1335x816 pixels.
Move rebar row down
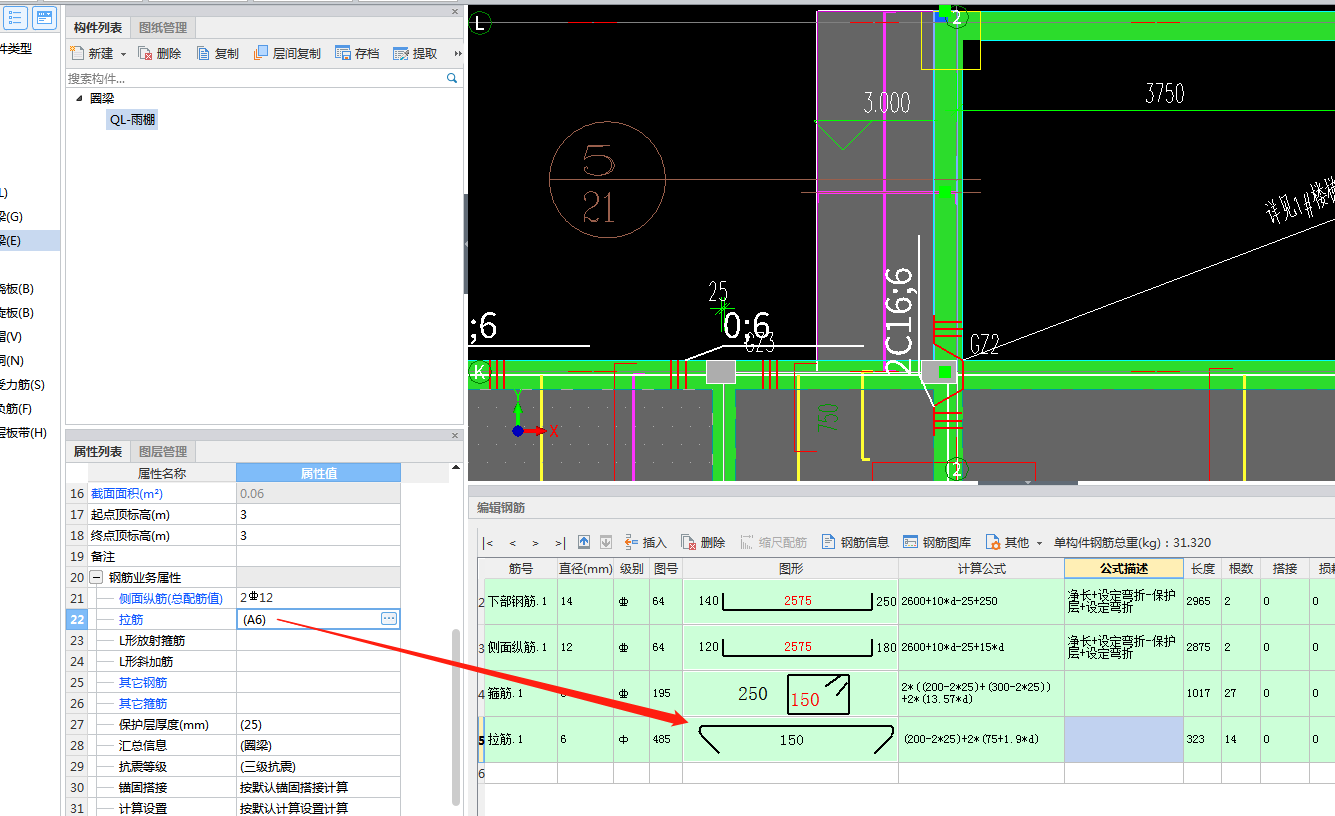pyautogui.click(x=606, y=542)
